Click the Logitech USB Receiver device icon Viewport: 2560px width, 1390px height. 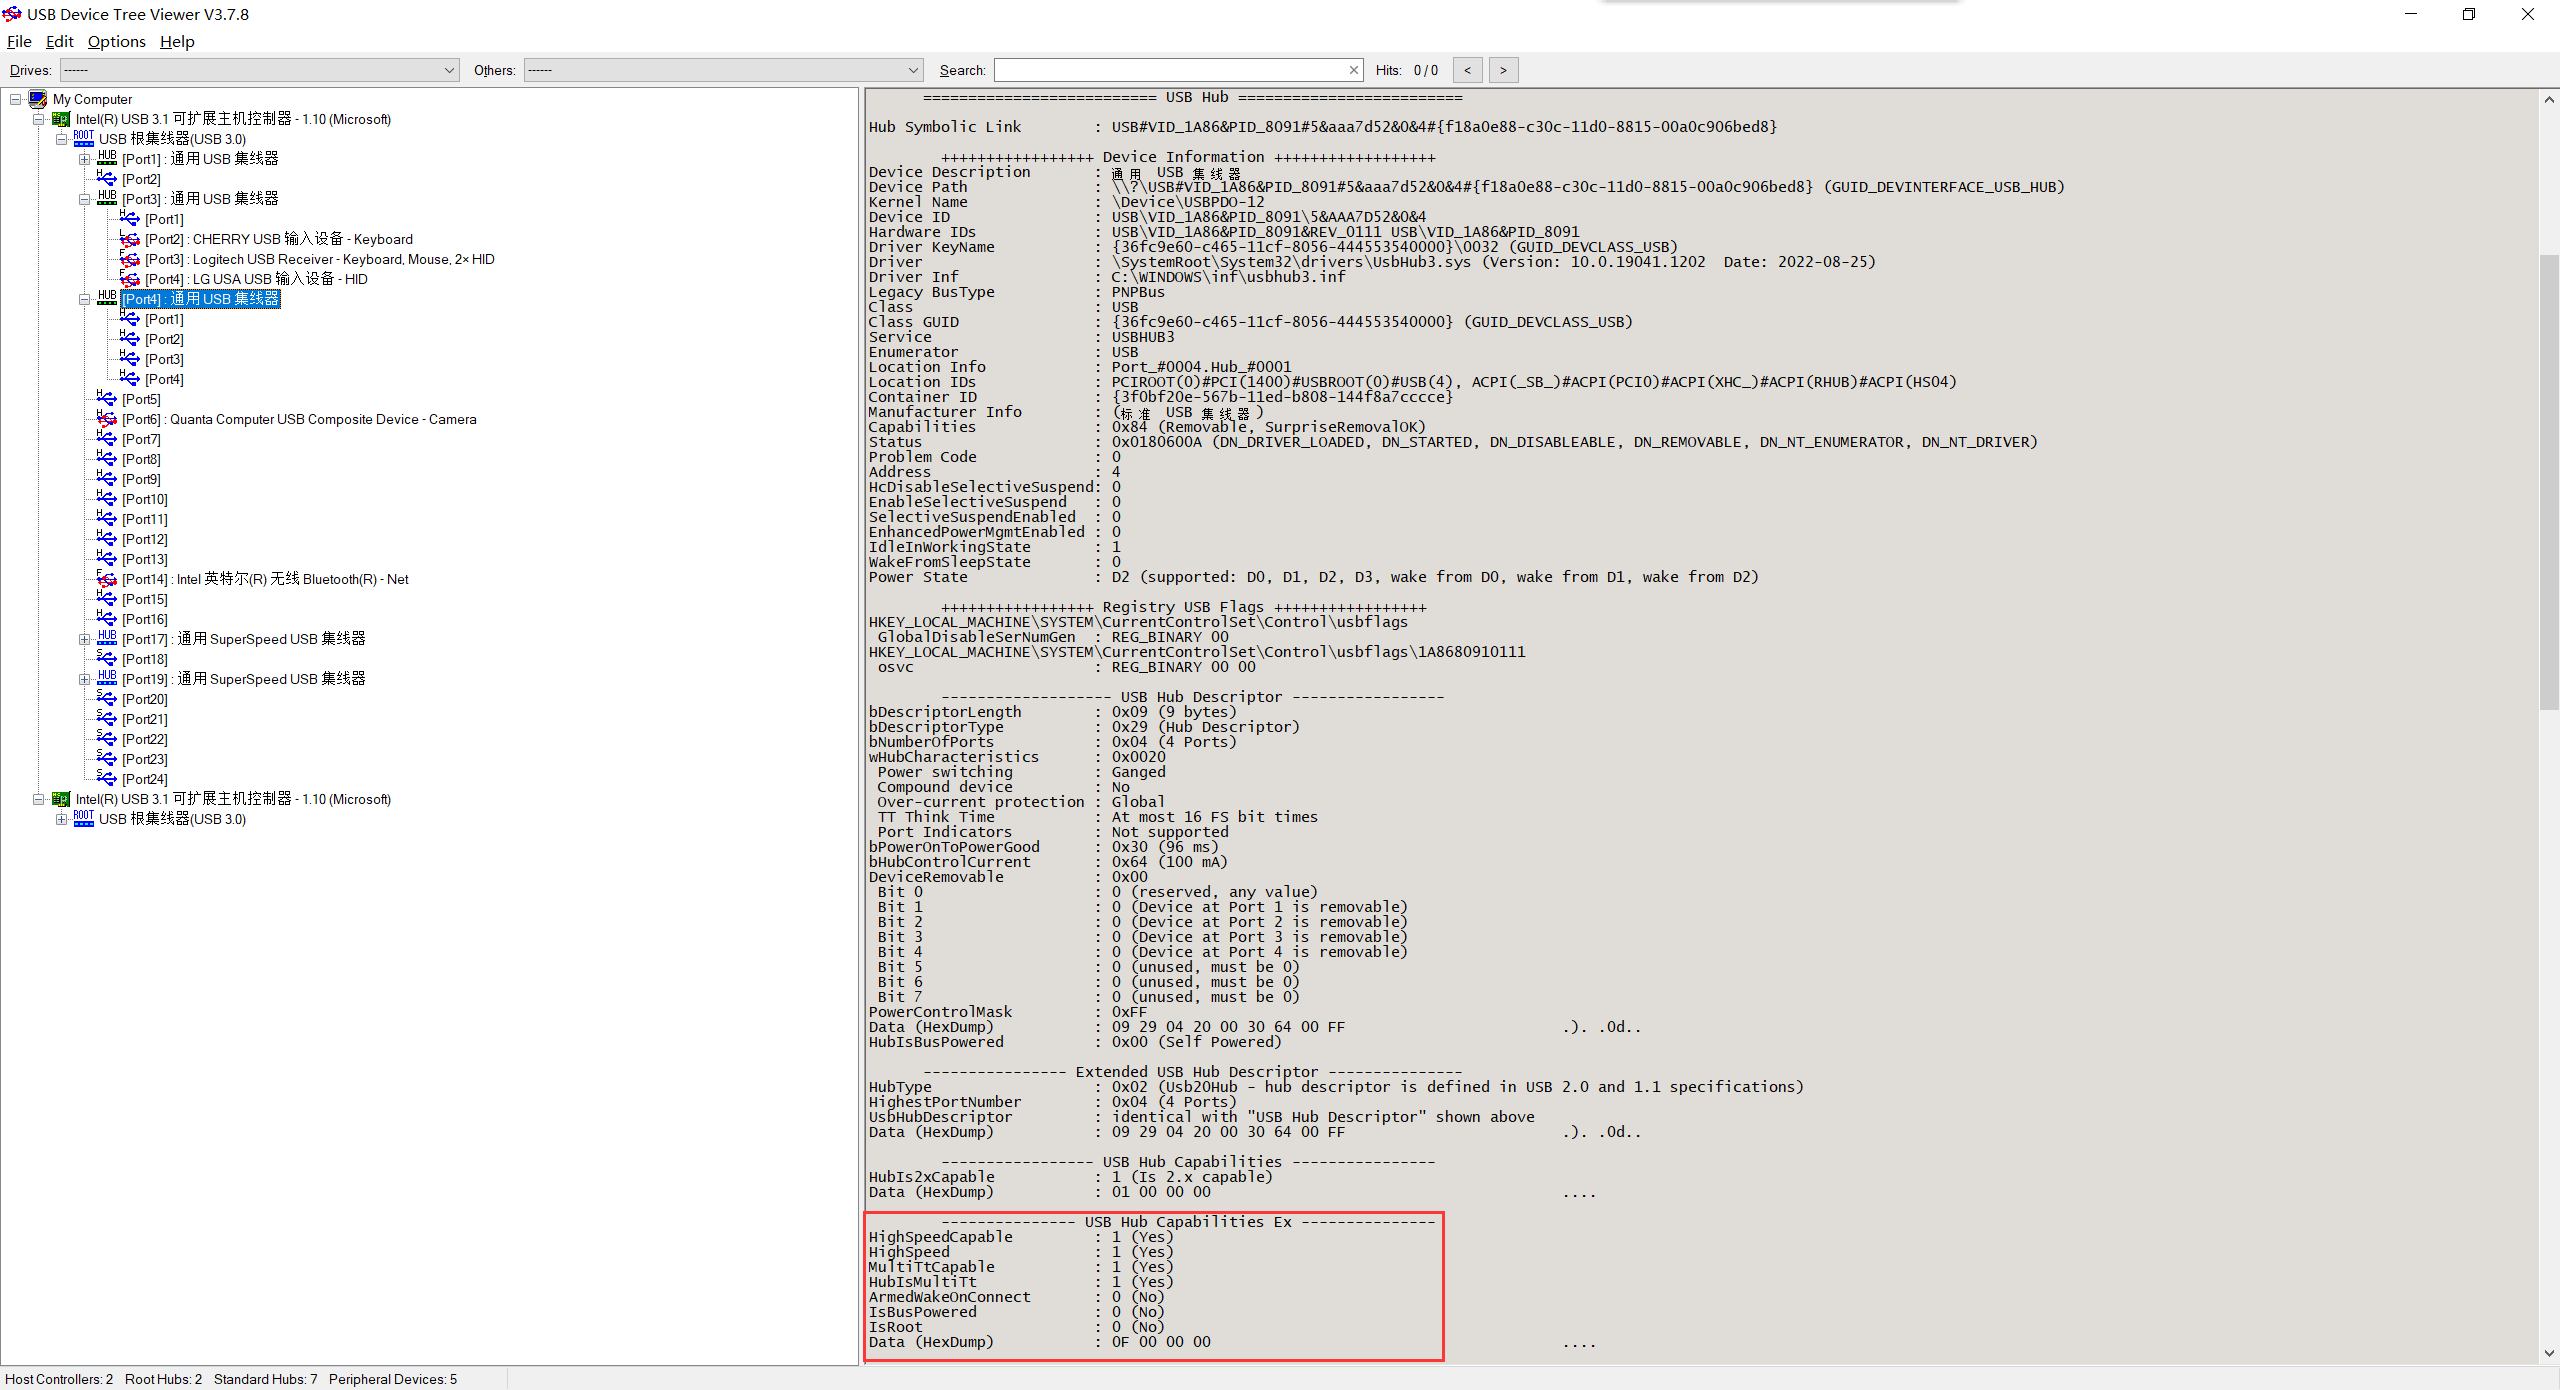(x=130, y=259)
